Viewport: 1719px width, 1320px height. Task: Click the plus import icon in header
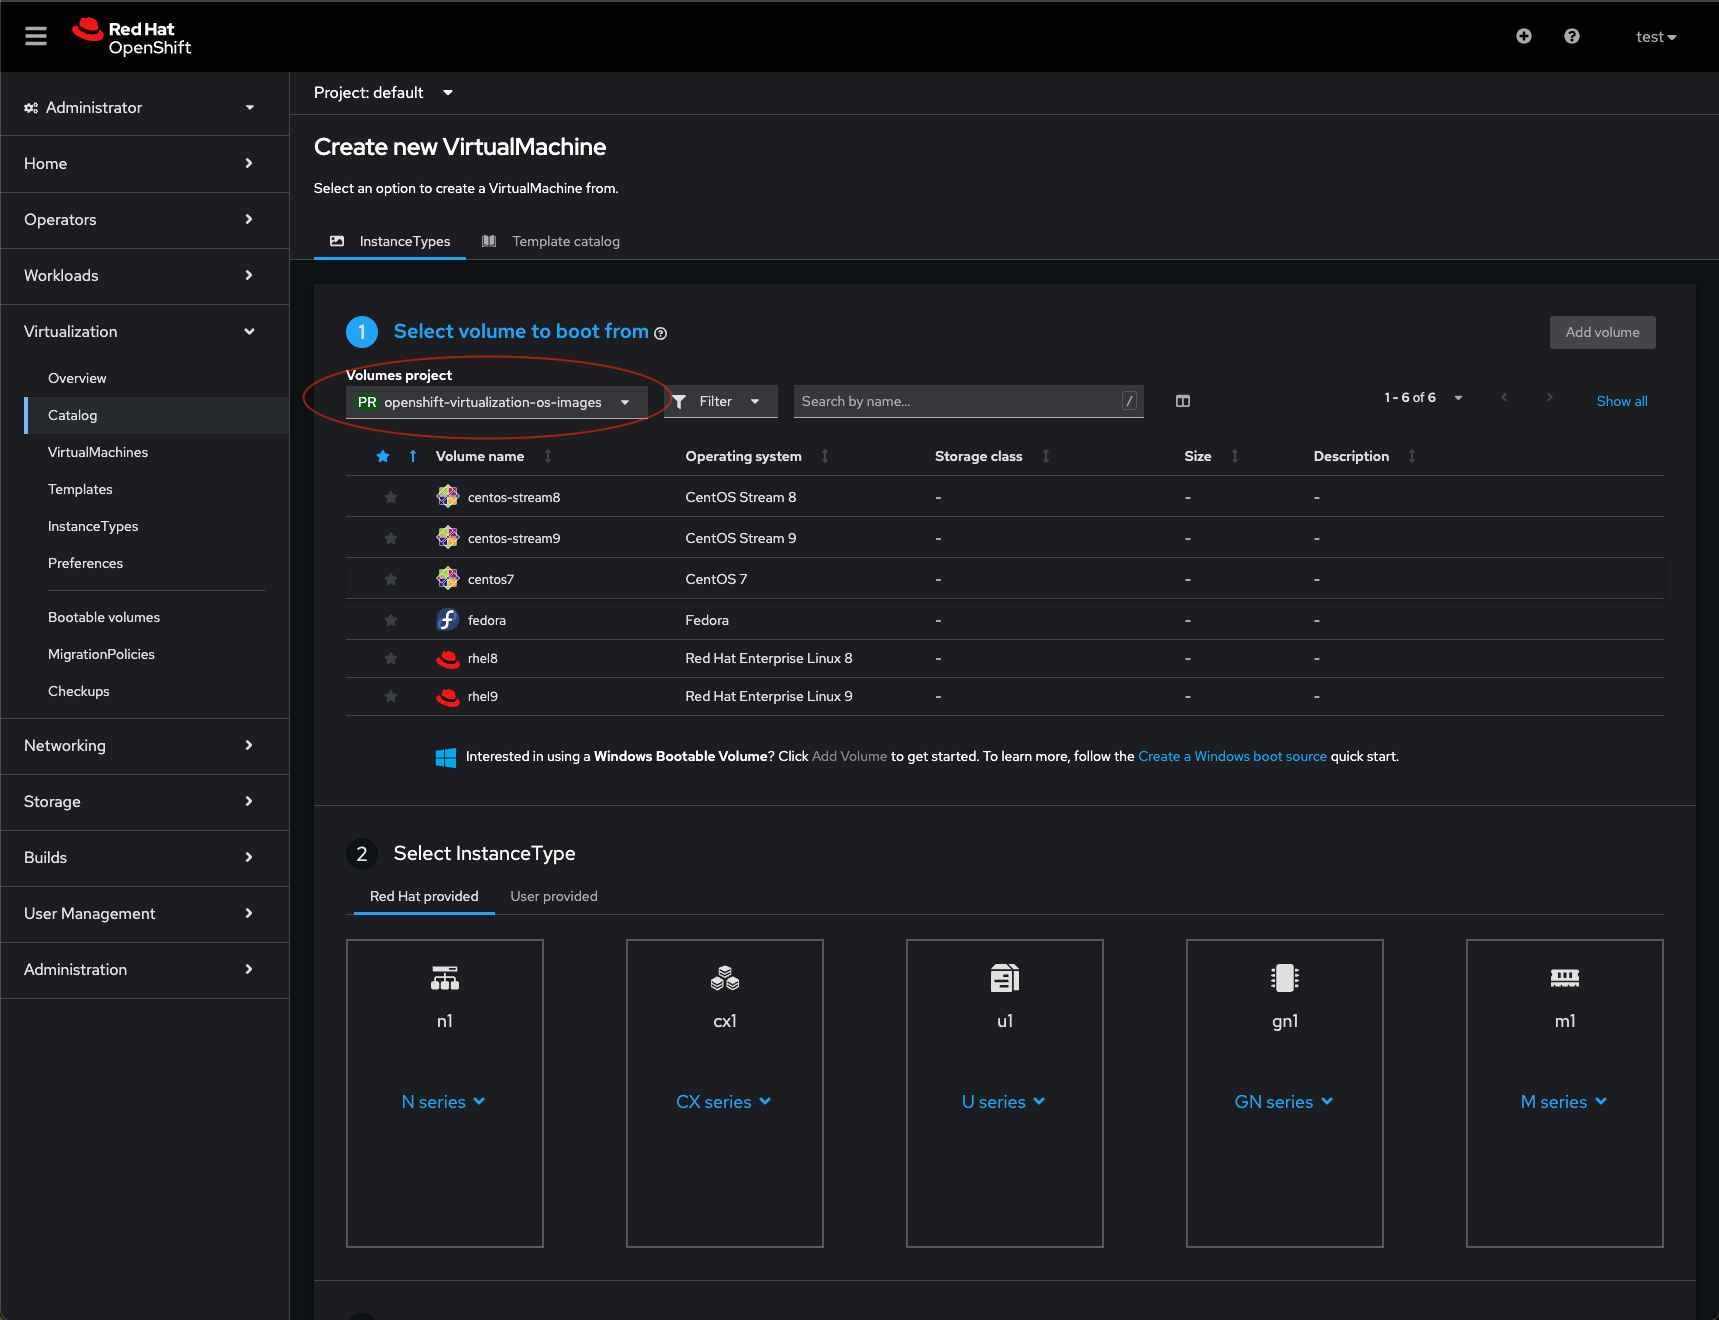1523,36
